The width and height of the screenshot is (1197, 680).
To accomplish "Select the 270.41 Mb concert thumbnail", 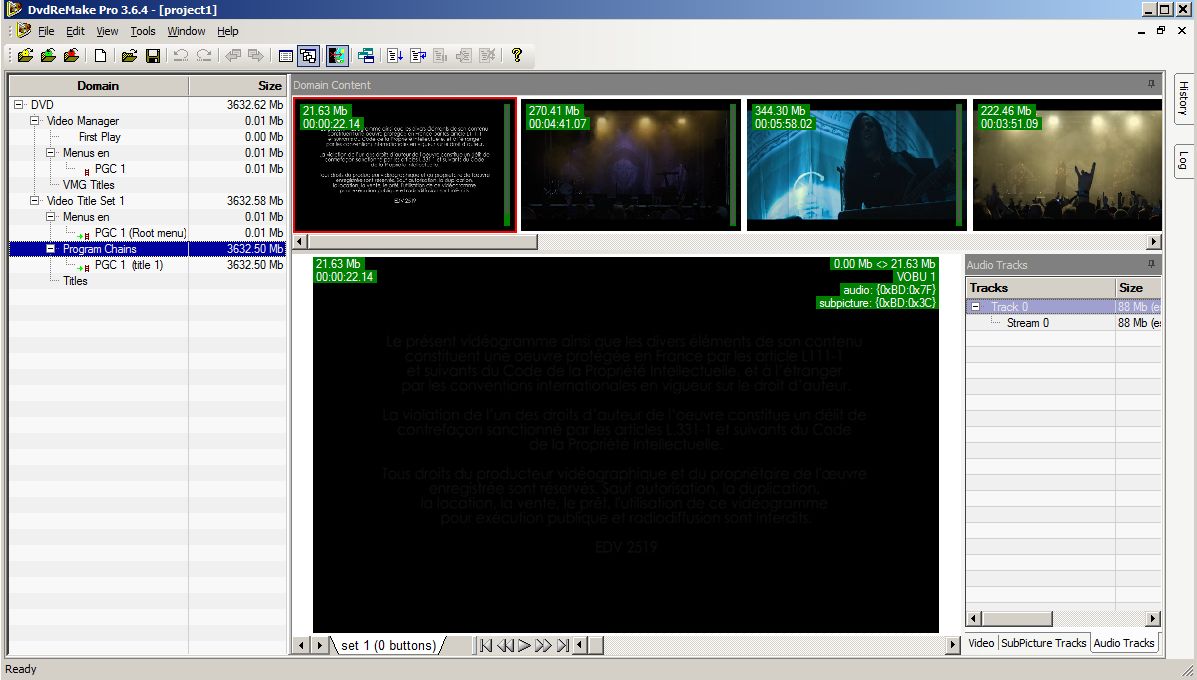I will pos(630,165).
